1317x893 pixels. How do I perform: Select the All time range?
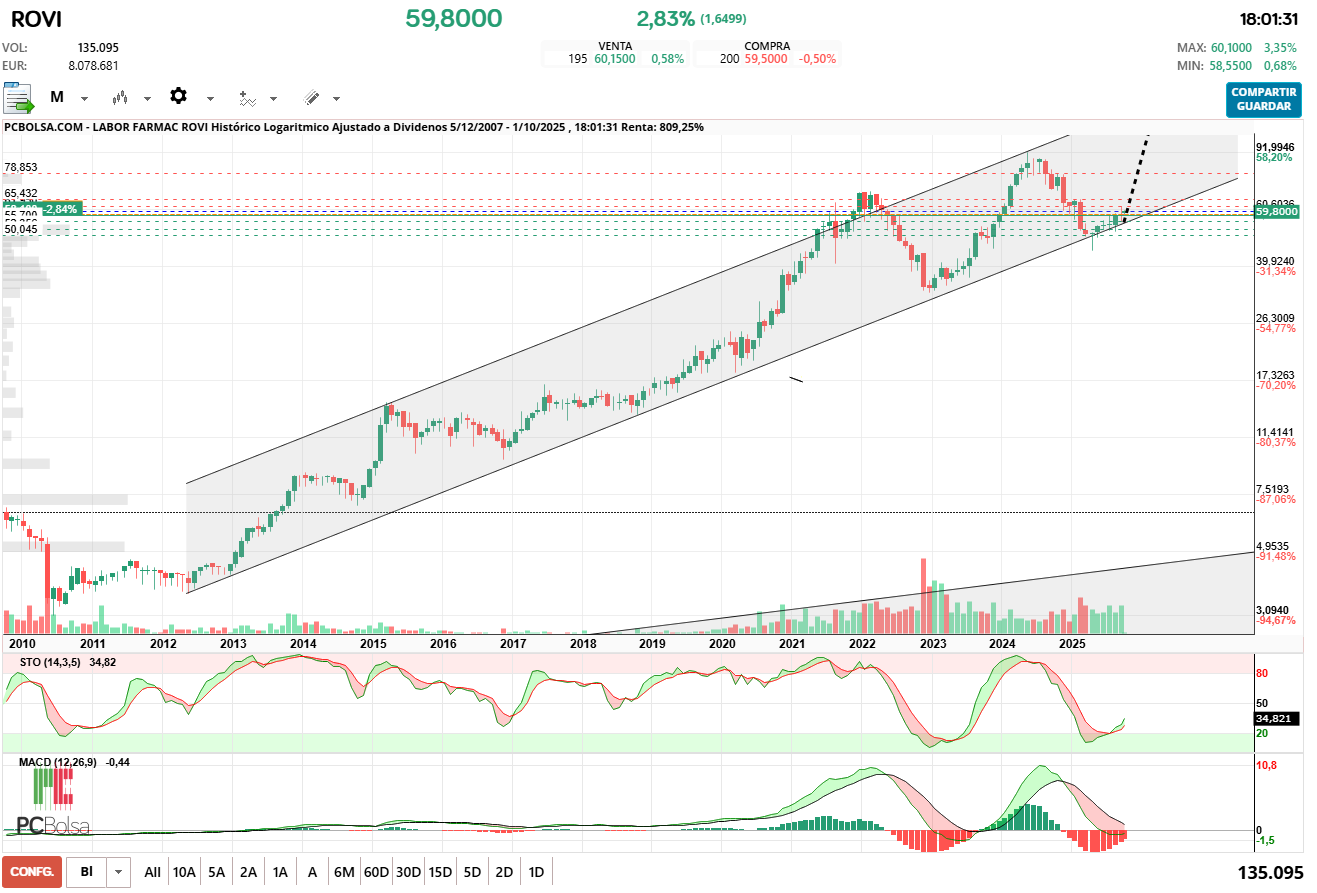[x=152, y=872]
